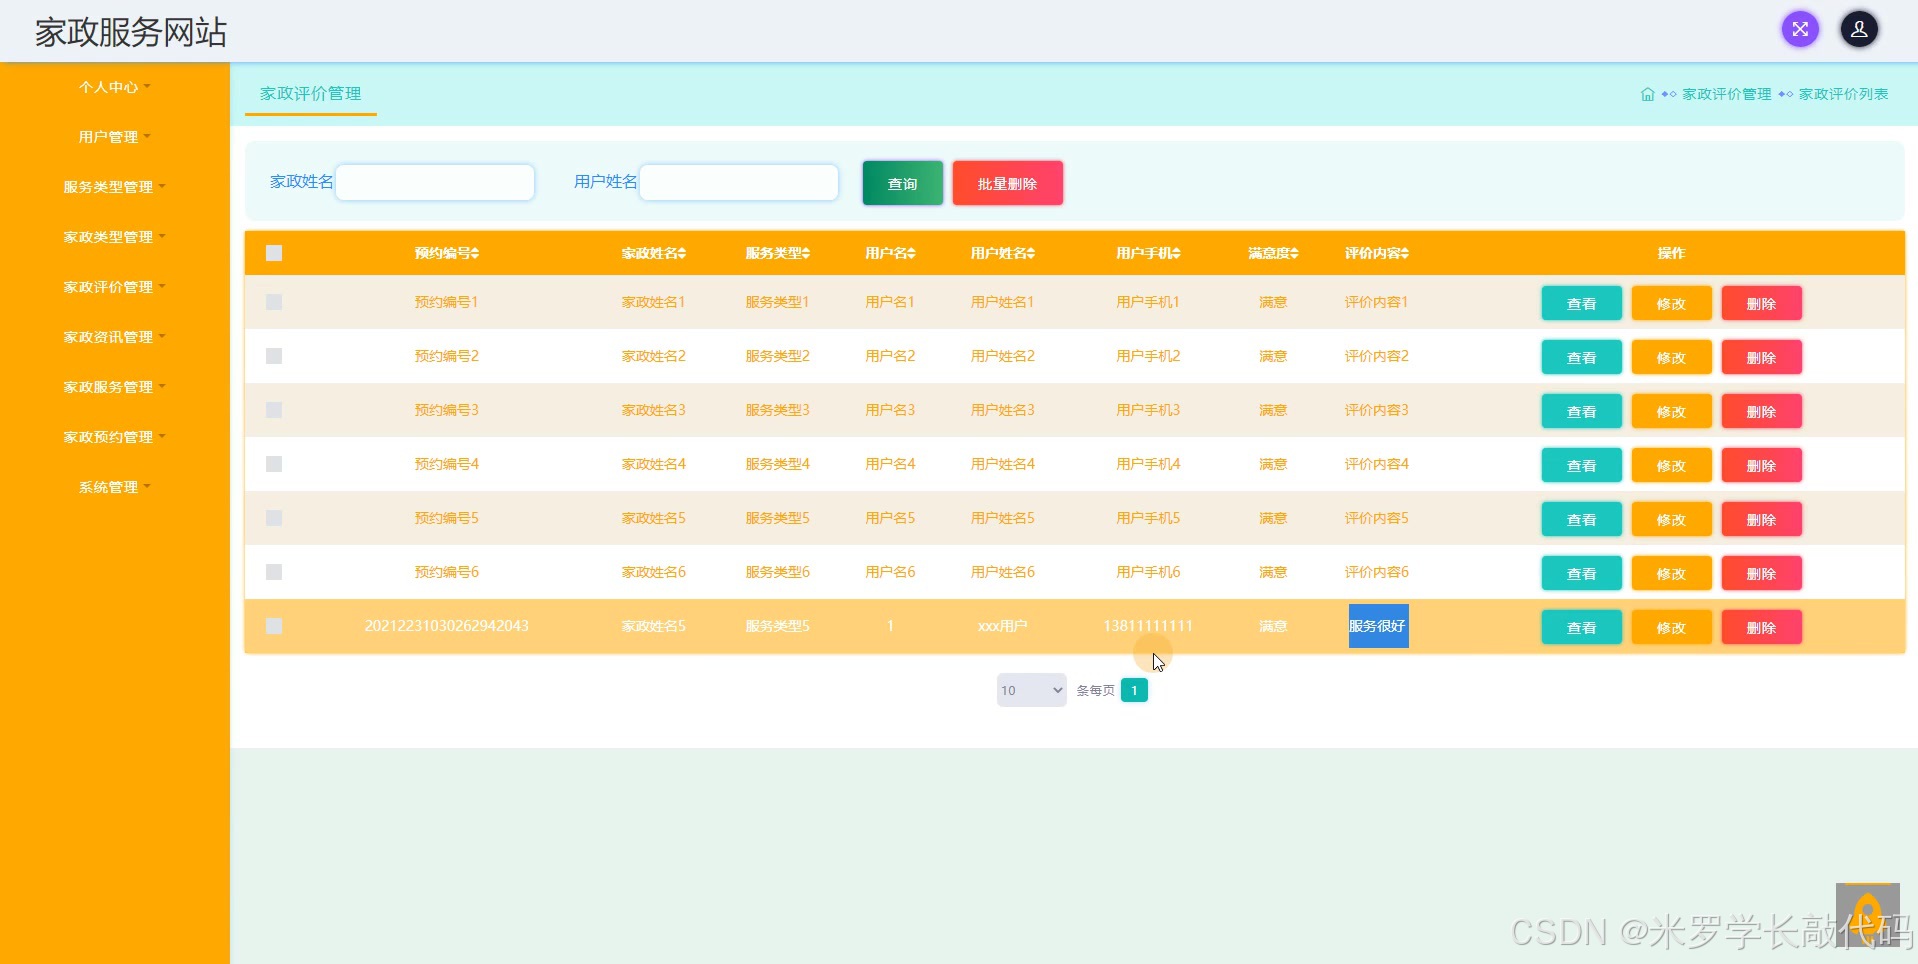The height and width of the screenshot is (964, 1918).
Task: Click 查看 for row 预约编号5
Action: (x=1581, y=519)
